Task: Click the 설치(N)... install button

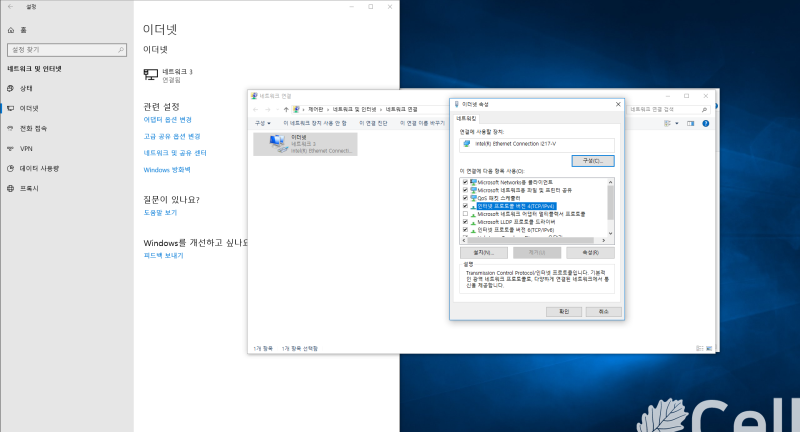Action: point(484,252)
